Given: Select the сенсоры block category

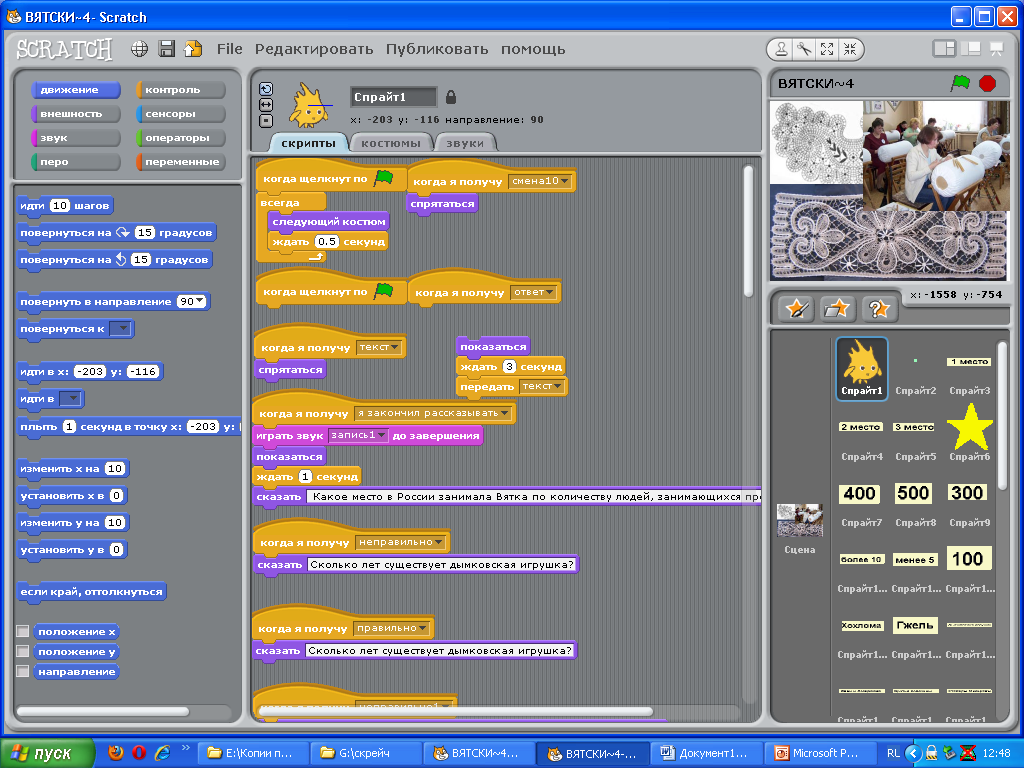Looking at the screenshot, I should click(x=181, y=114).
